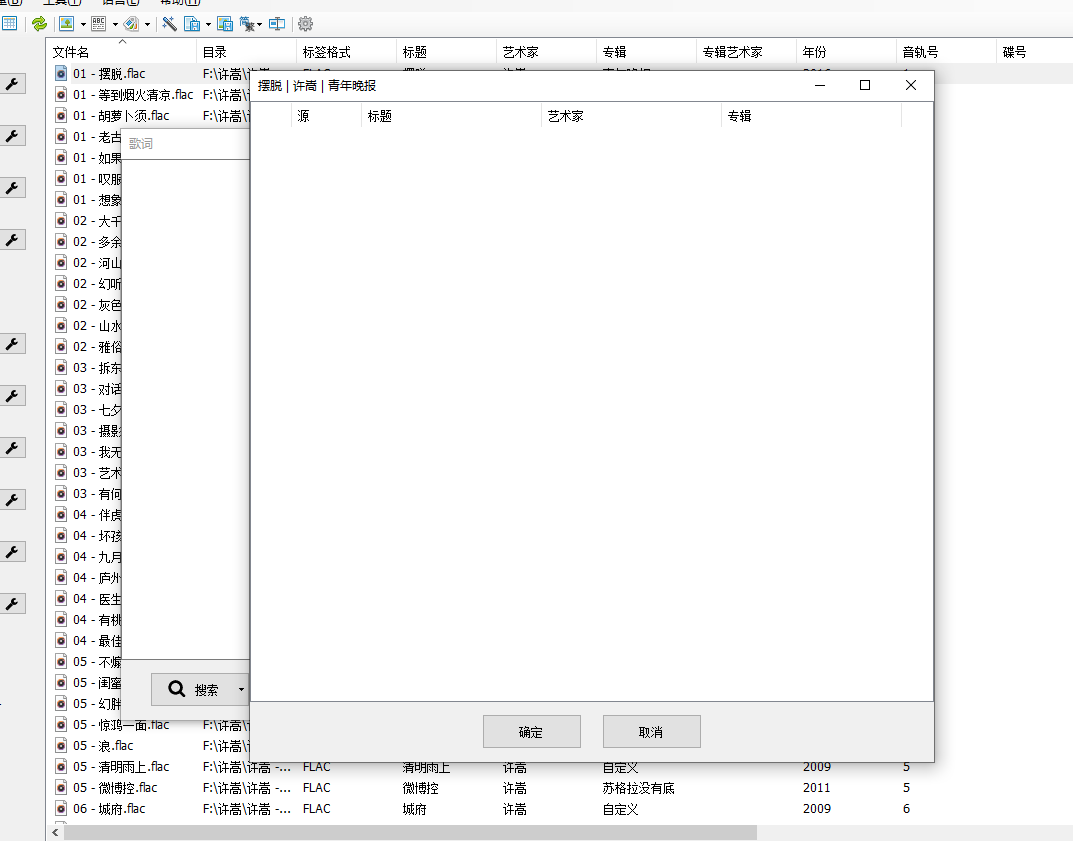Click the cover art picture toolbar icon
1073x841 pixels.
pyautogui.click(x=66, y=23)
